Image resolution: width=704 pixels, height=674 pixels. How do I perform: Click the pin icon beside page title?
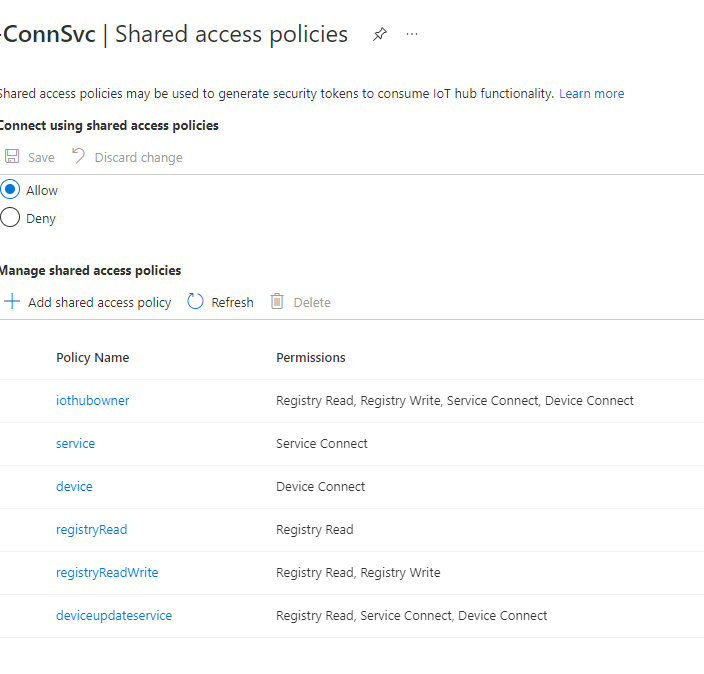click(380, 34)
